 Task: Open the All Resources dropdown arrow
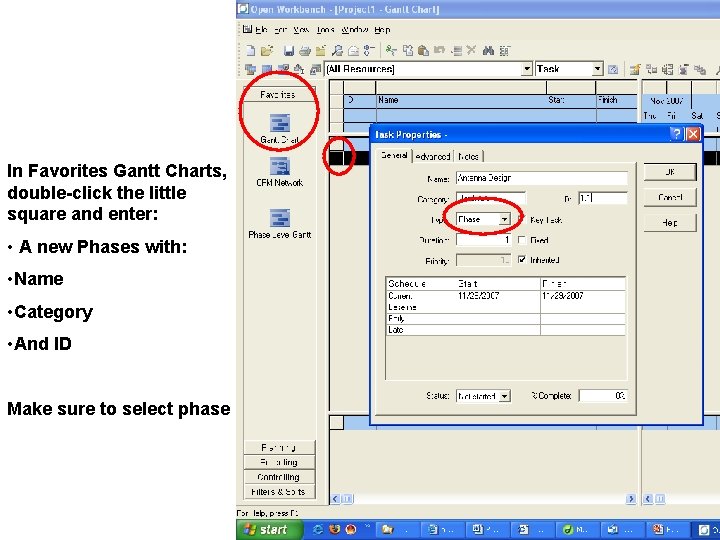(527, 69)
